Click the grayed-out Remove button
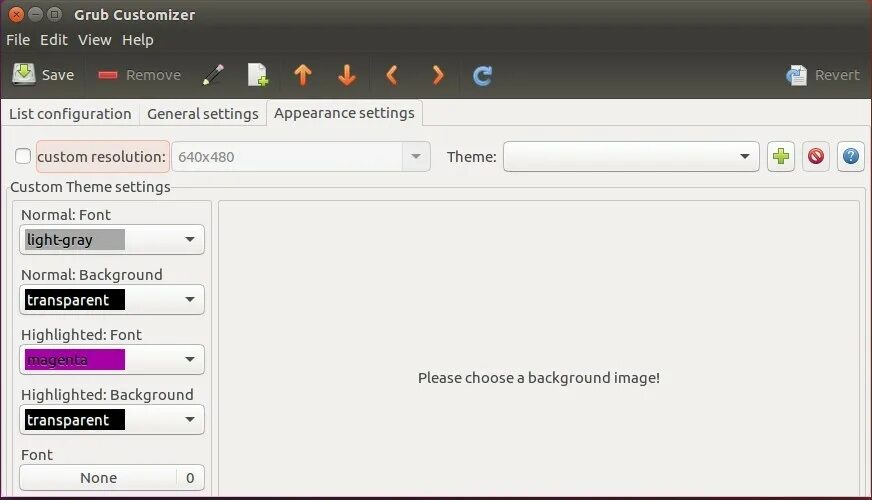Screen dimensions: 872x500 (x=139, y=75)
